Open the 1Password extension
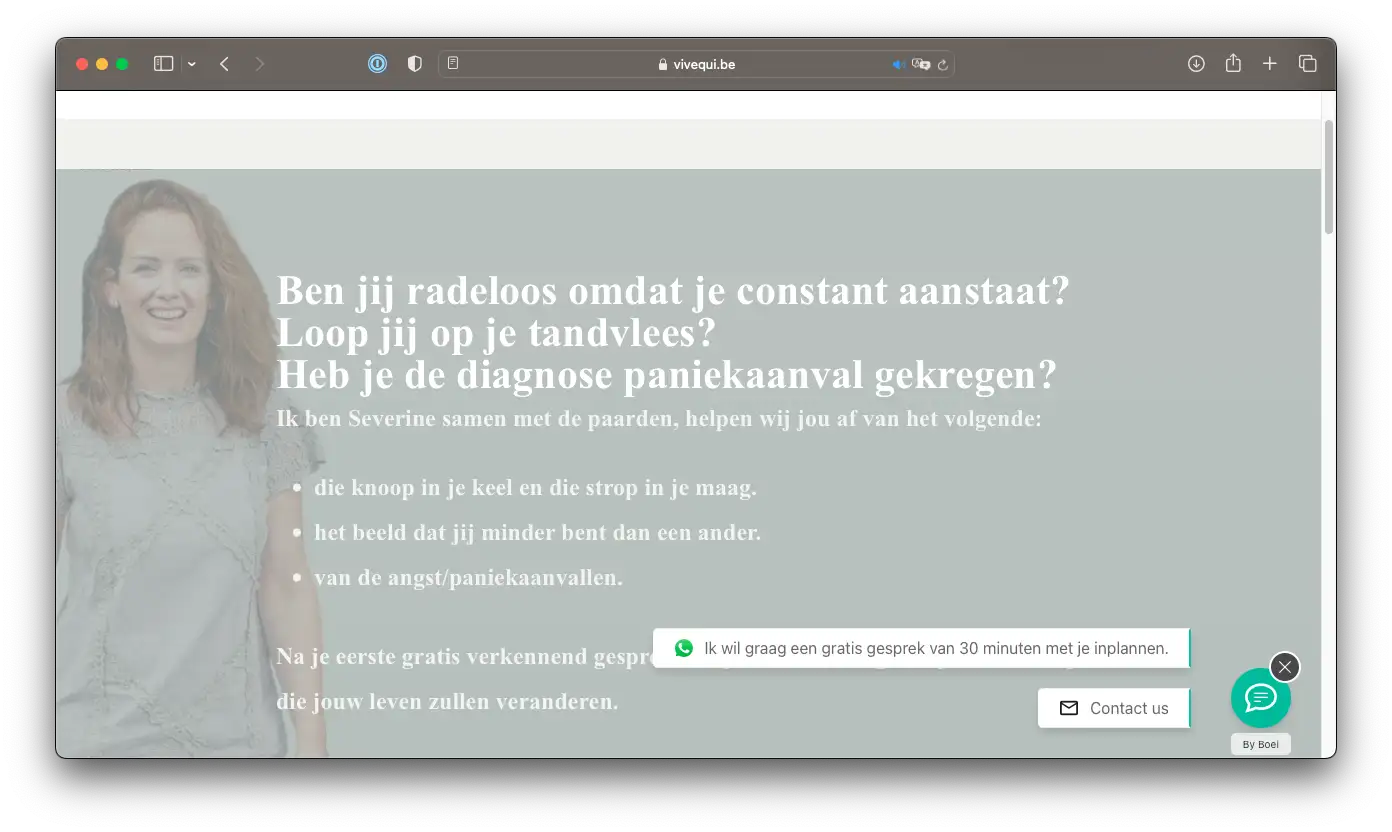Viewport: 1392px width, 832px height. tap(377, 64)
